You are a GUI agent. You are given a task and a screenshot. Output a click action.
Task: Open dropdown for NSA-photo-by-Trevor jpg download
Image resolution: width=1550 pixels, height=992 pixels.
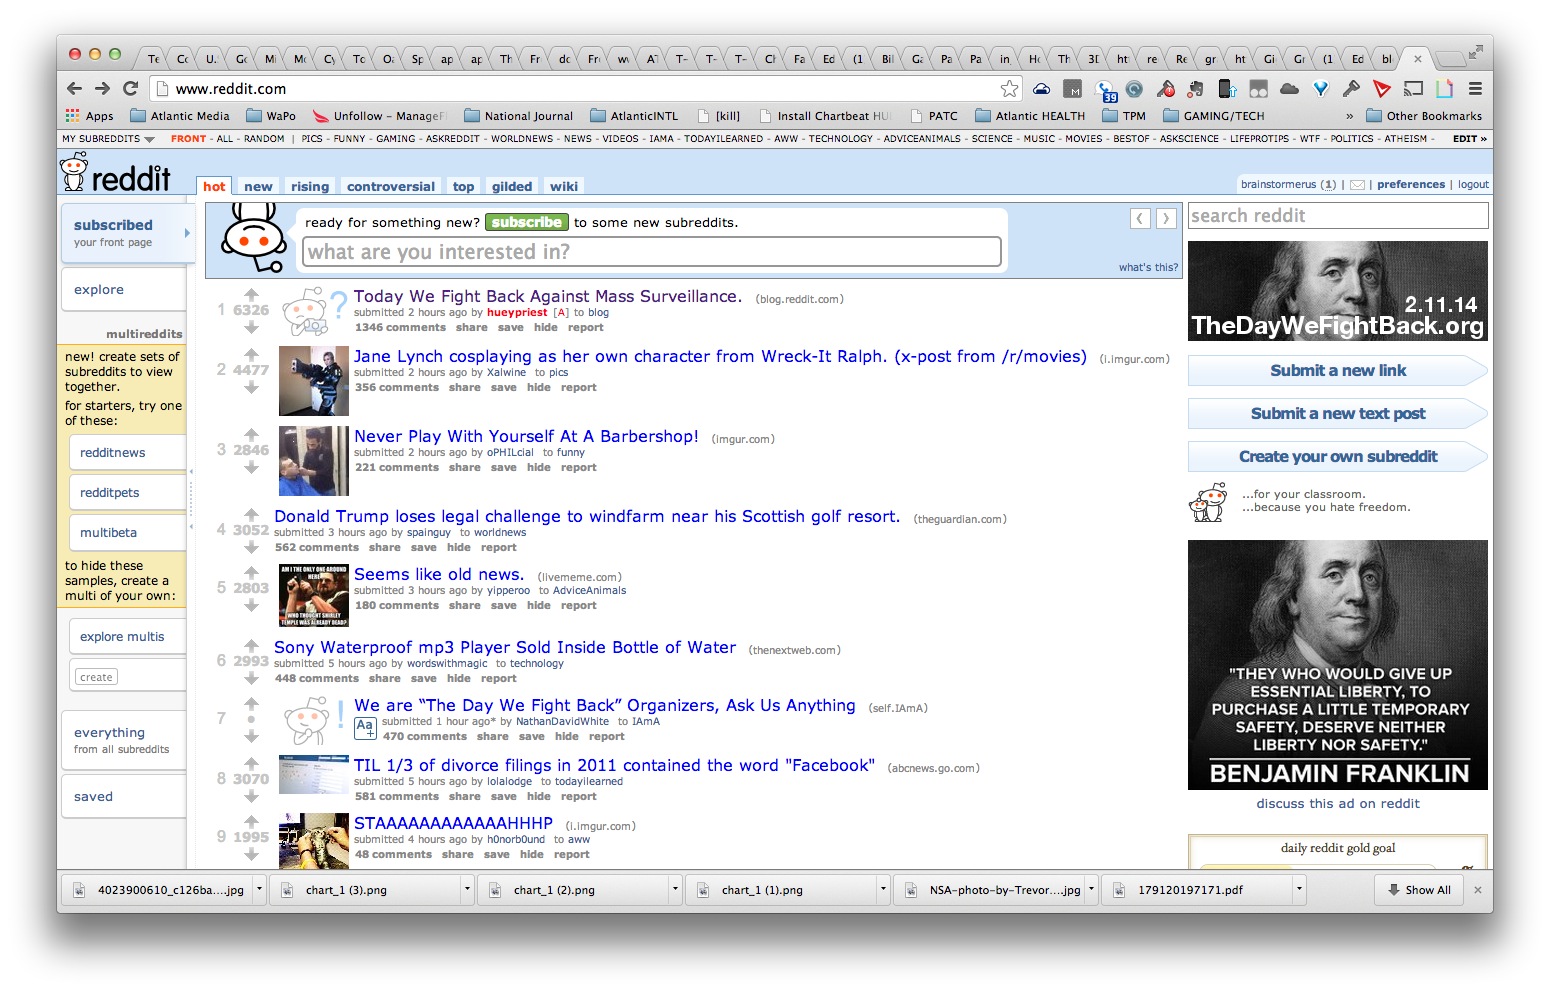(x=1091, y=889)
